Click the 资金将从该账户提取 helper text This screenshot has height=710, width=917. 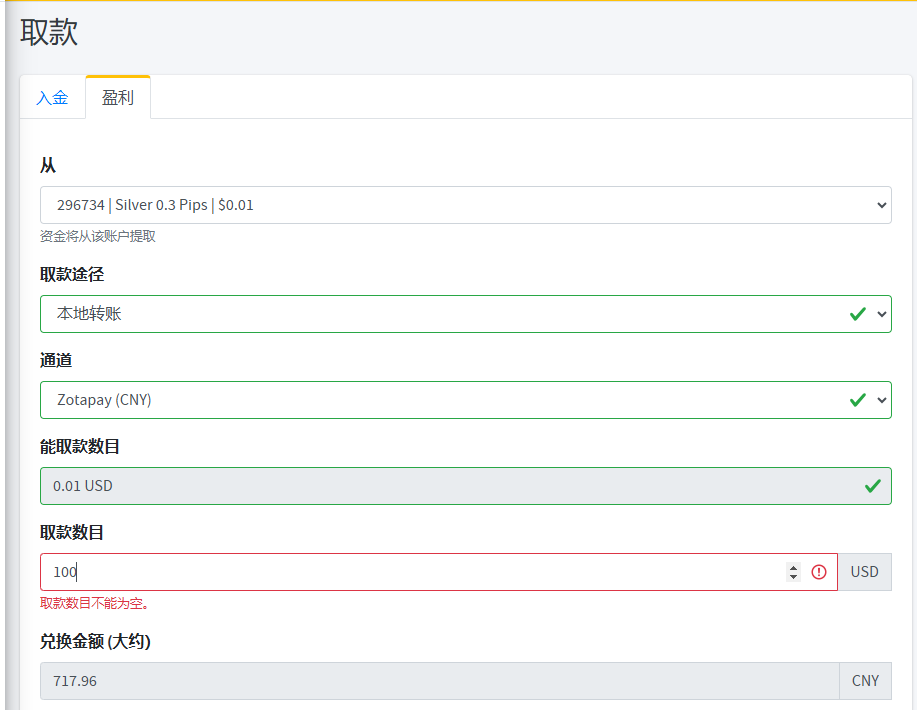tap(98, 237)
